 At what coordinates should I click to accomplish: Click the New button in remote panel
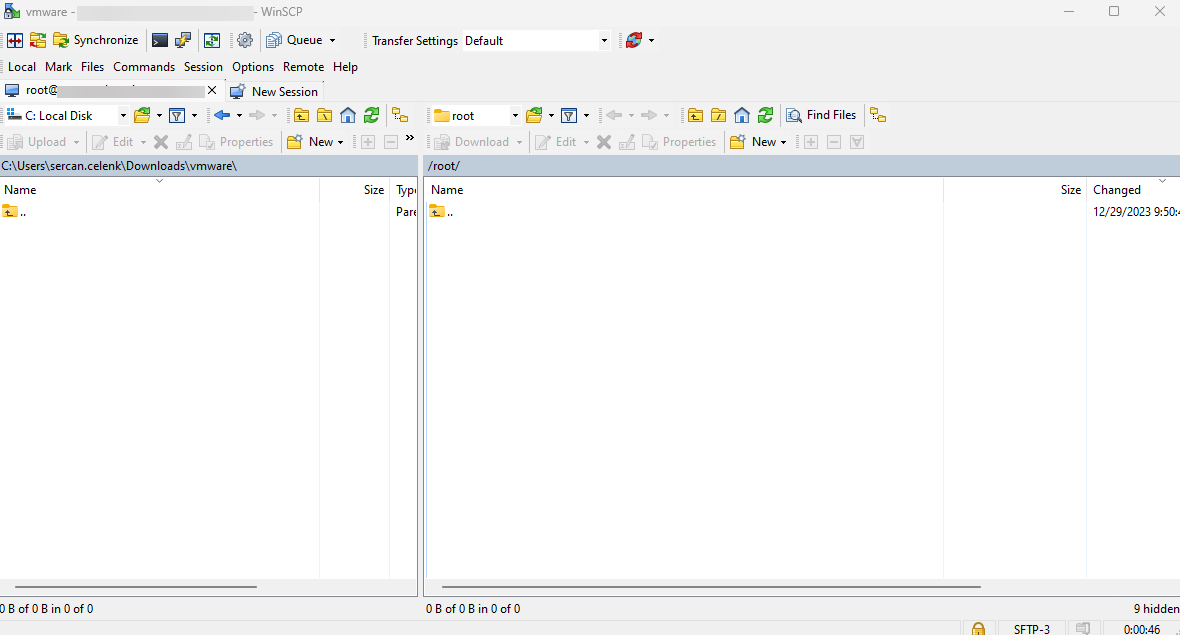pos(759,141)
